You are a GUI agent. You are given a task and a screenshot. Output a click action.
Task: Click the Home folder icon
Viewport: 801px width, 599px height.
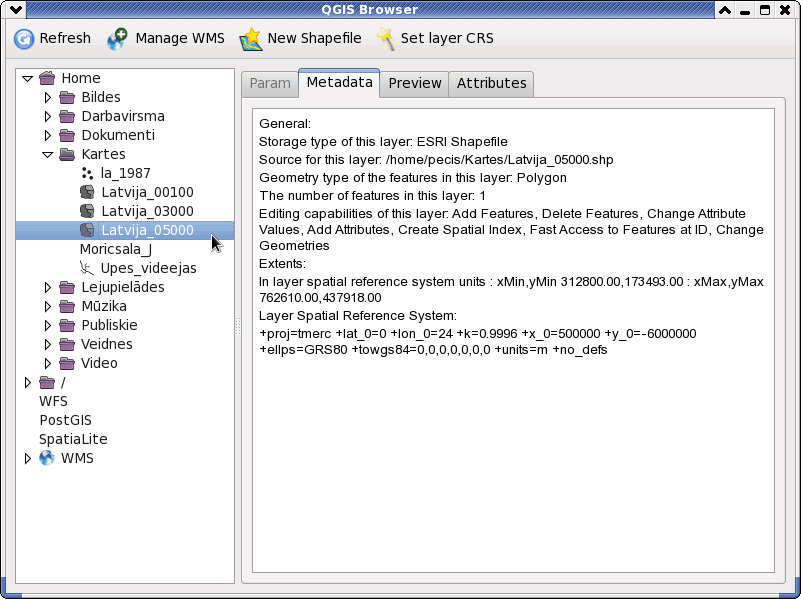[47, 78]
